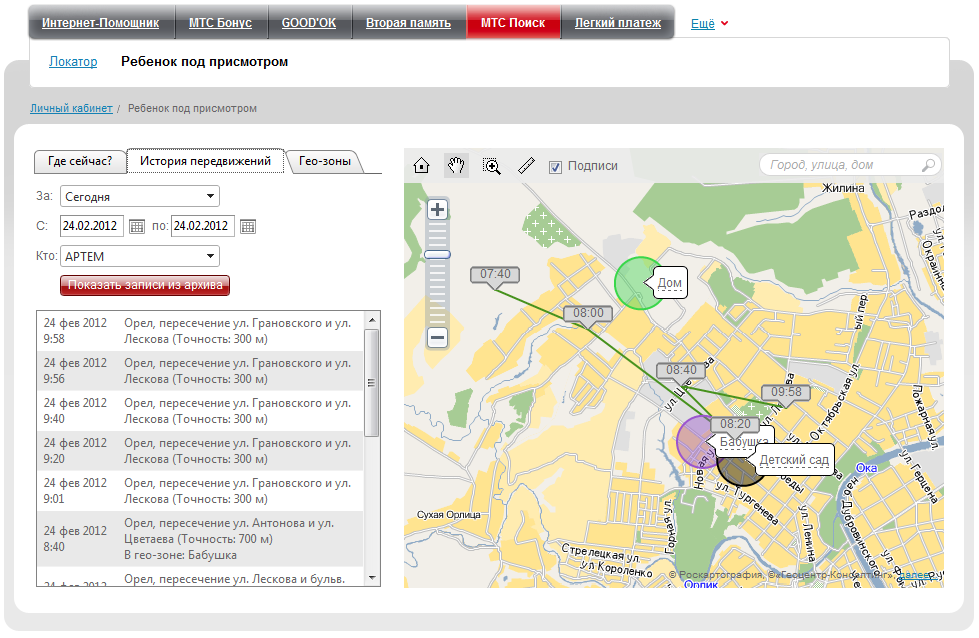The image size is (979, 638).
Task: Focus the Город, улица, дом search field
Action: [850, 165]
